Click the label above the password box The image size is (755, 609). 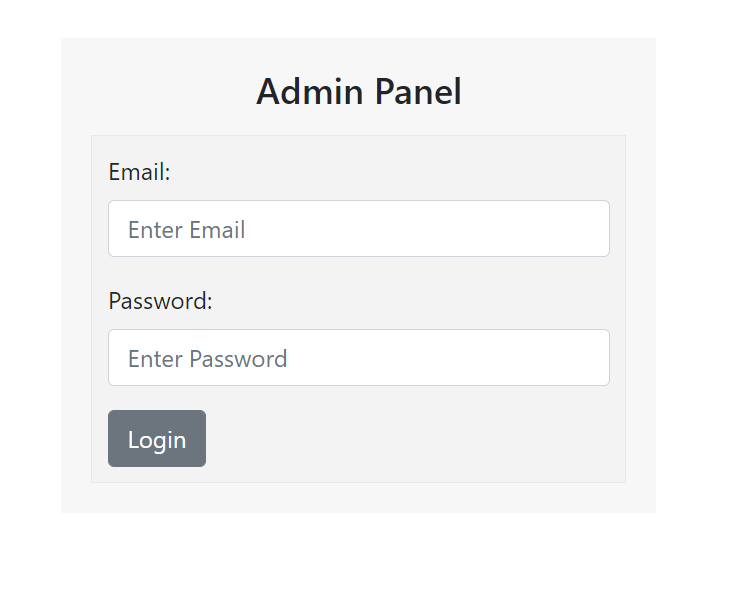[160, 301]
